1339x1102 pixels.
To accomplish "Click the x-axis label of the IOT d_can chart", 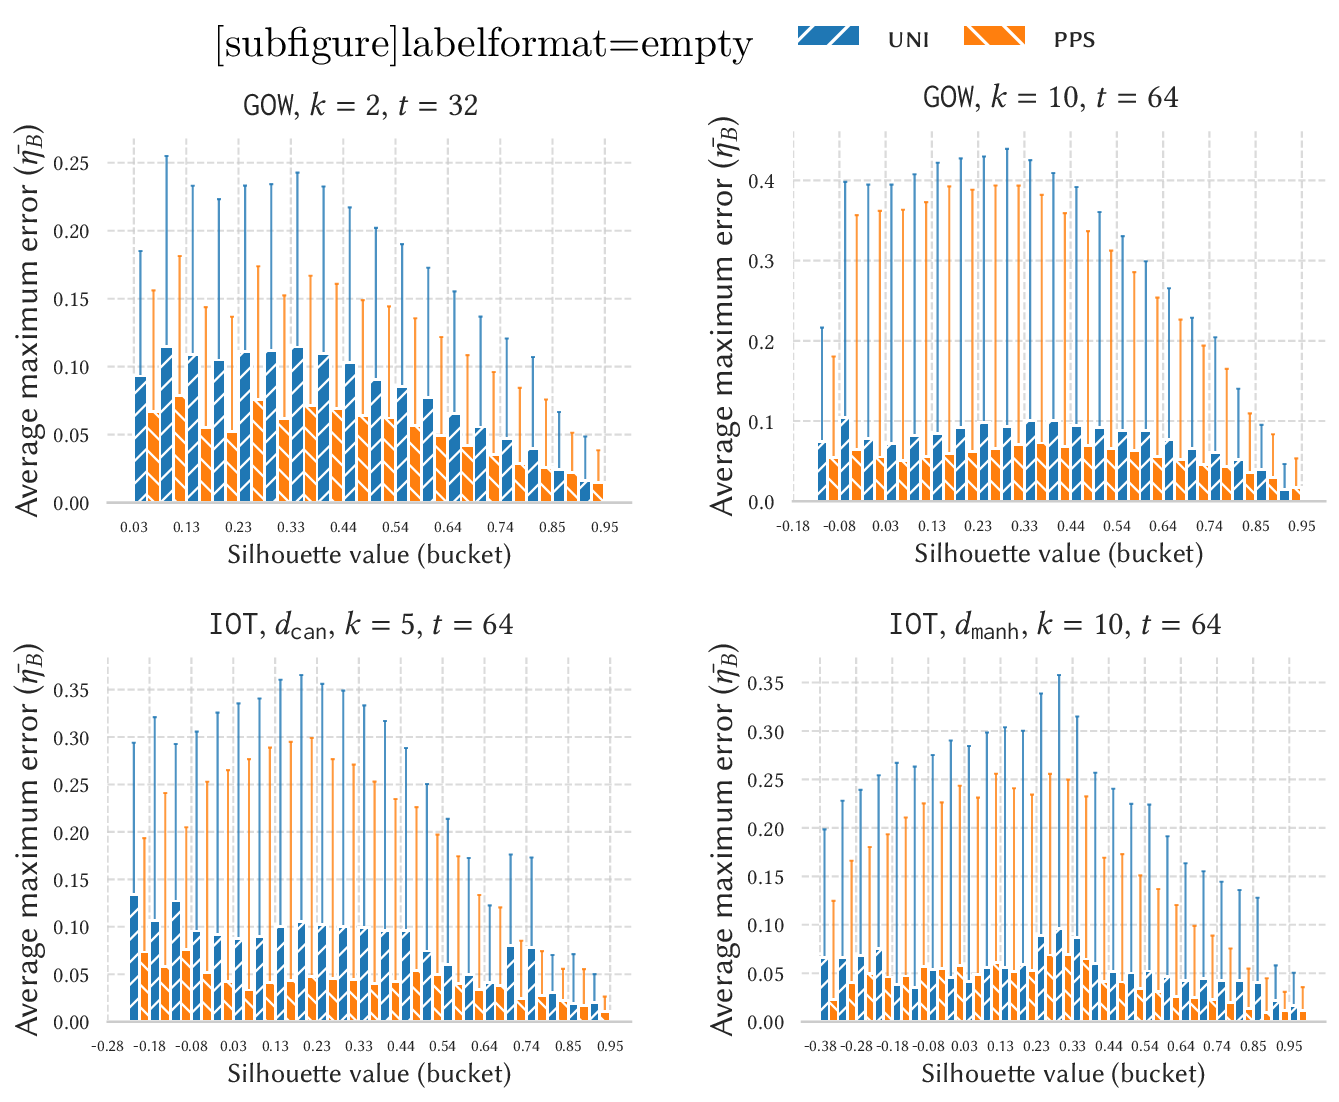I will (x=369, y=1074).
